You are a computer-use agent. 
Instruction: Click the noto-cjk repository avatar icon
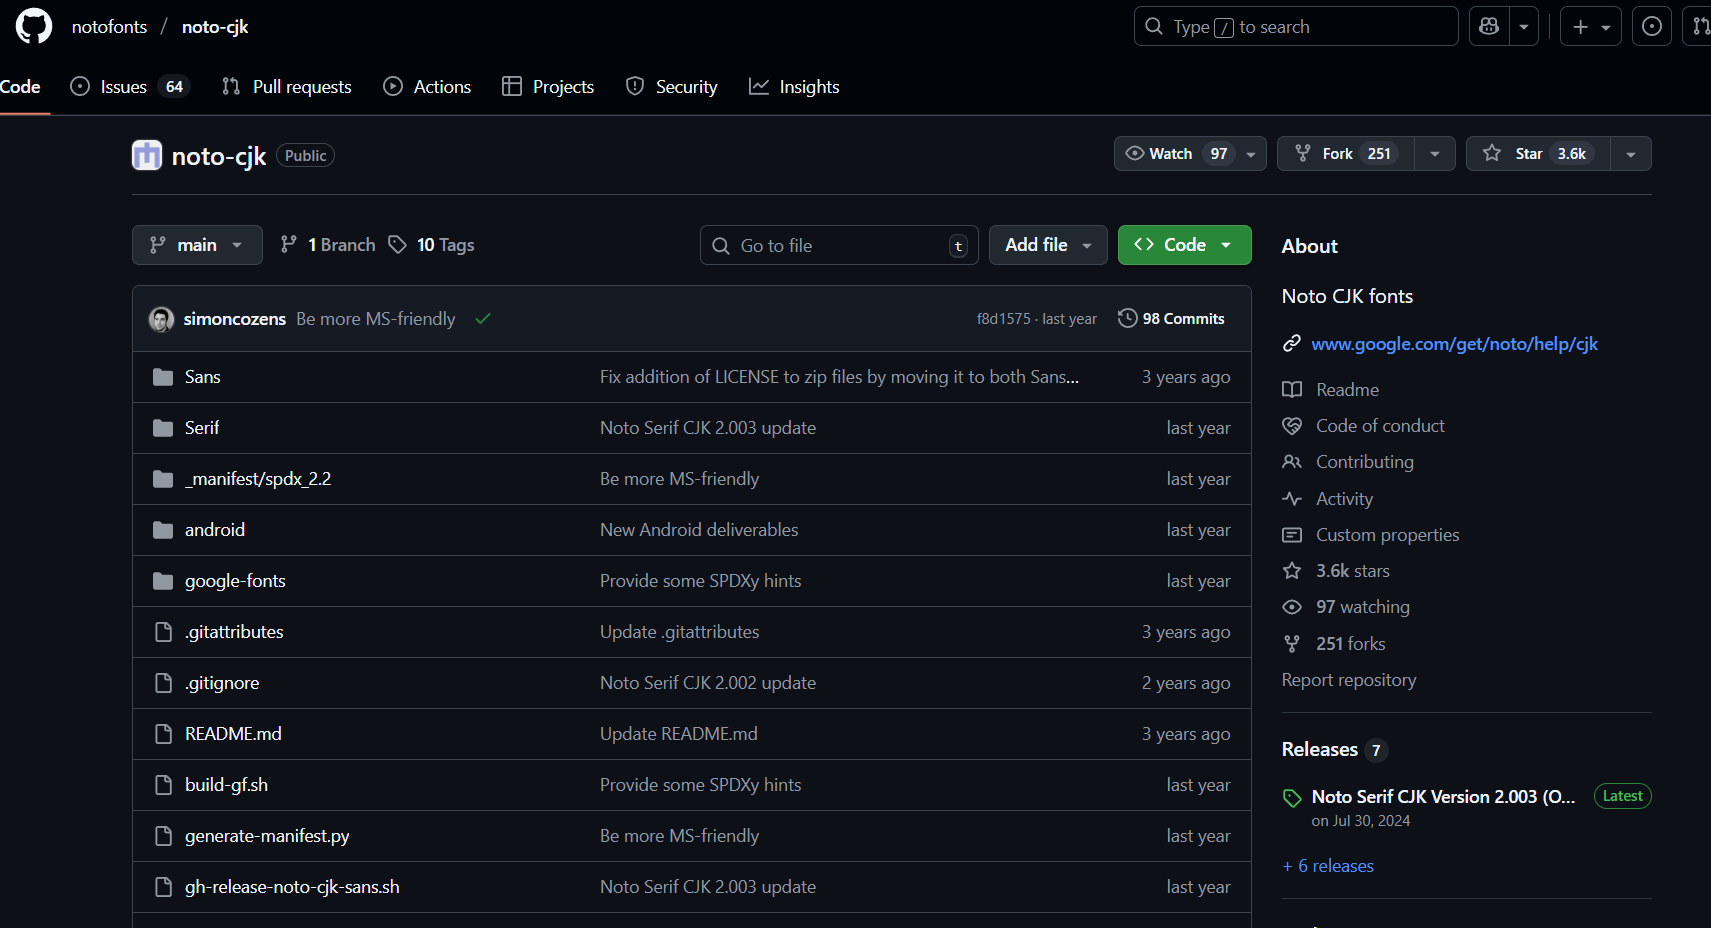147,156
